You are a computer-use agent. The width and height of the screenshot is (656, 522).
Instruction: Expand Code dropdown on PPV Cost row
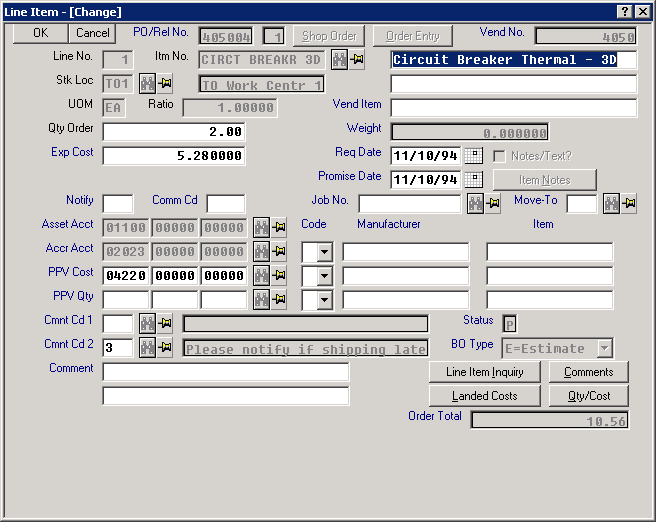pos(325,276)
